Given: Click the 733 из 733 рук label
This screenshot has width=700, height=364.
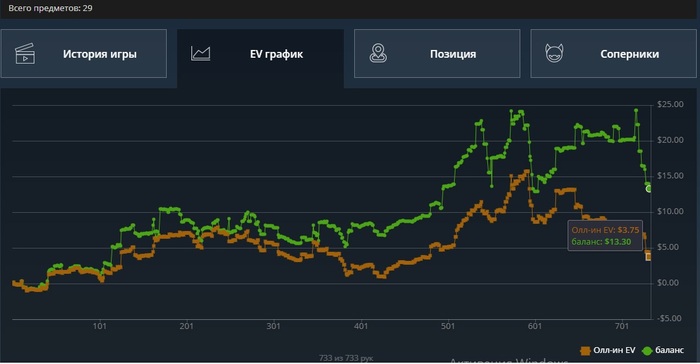Looking at the screenshot, I should (x=346, y=358).
